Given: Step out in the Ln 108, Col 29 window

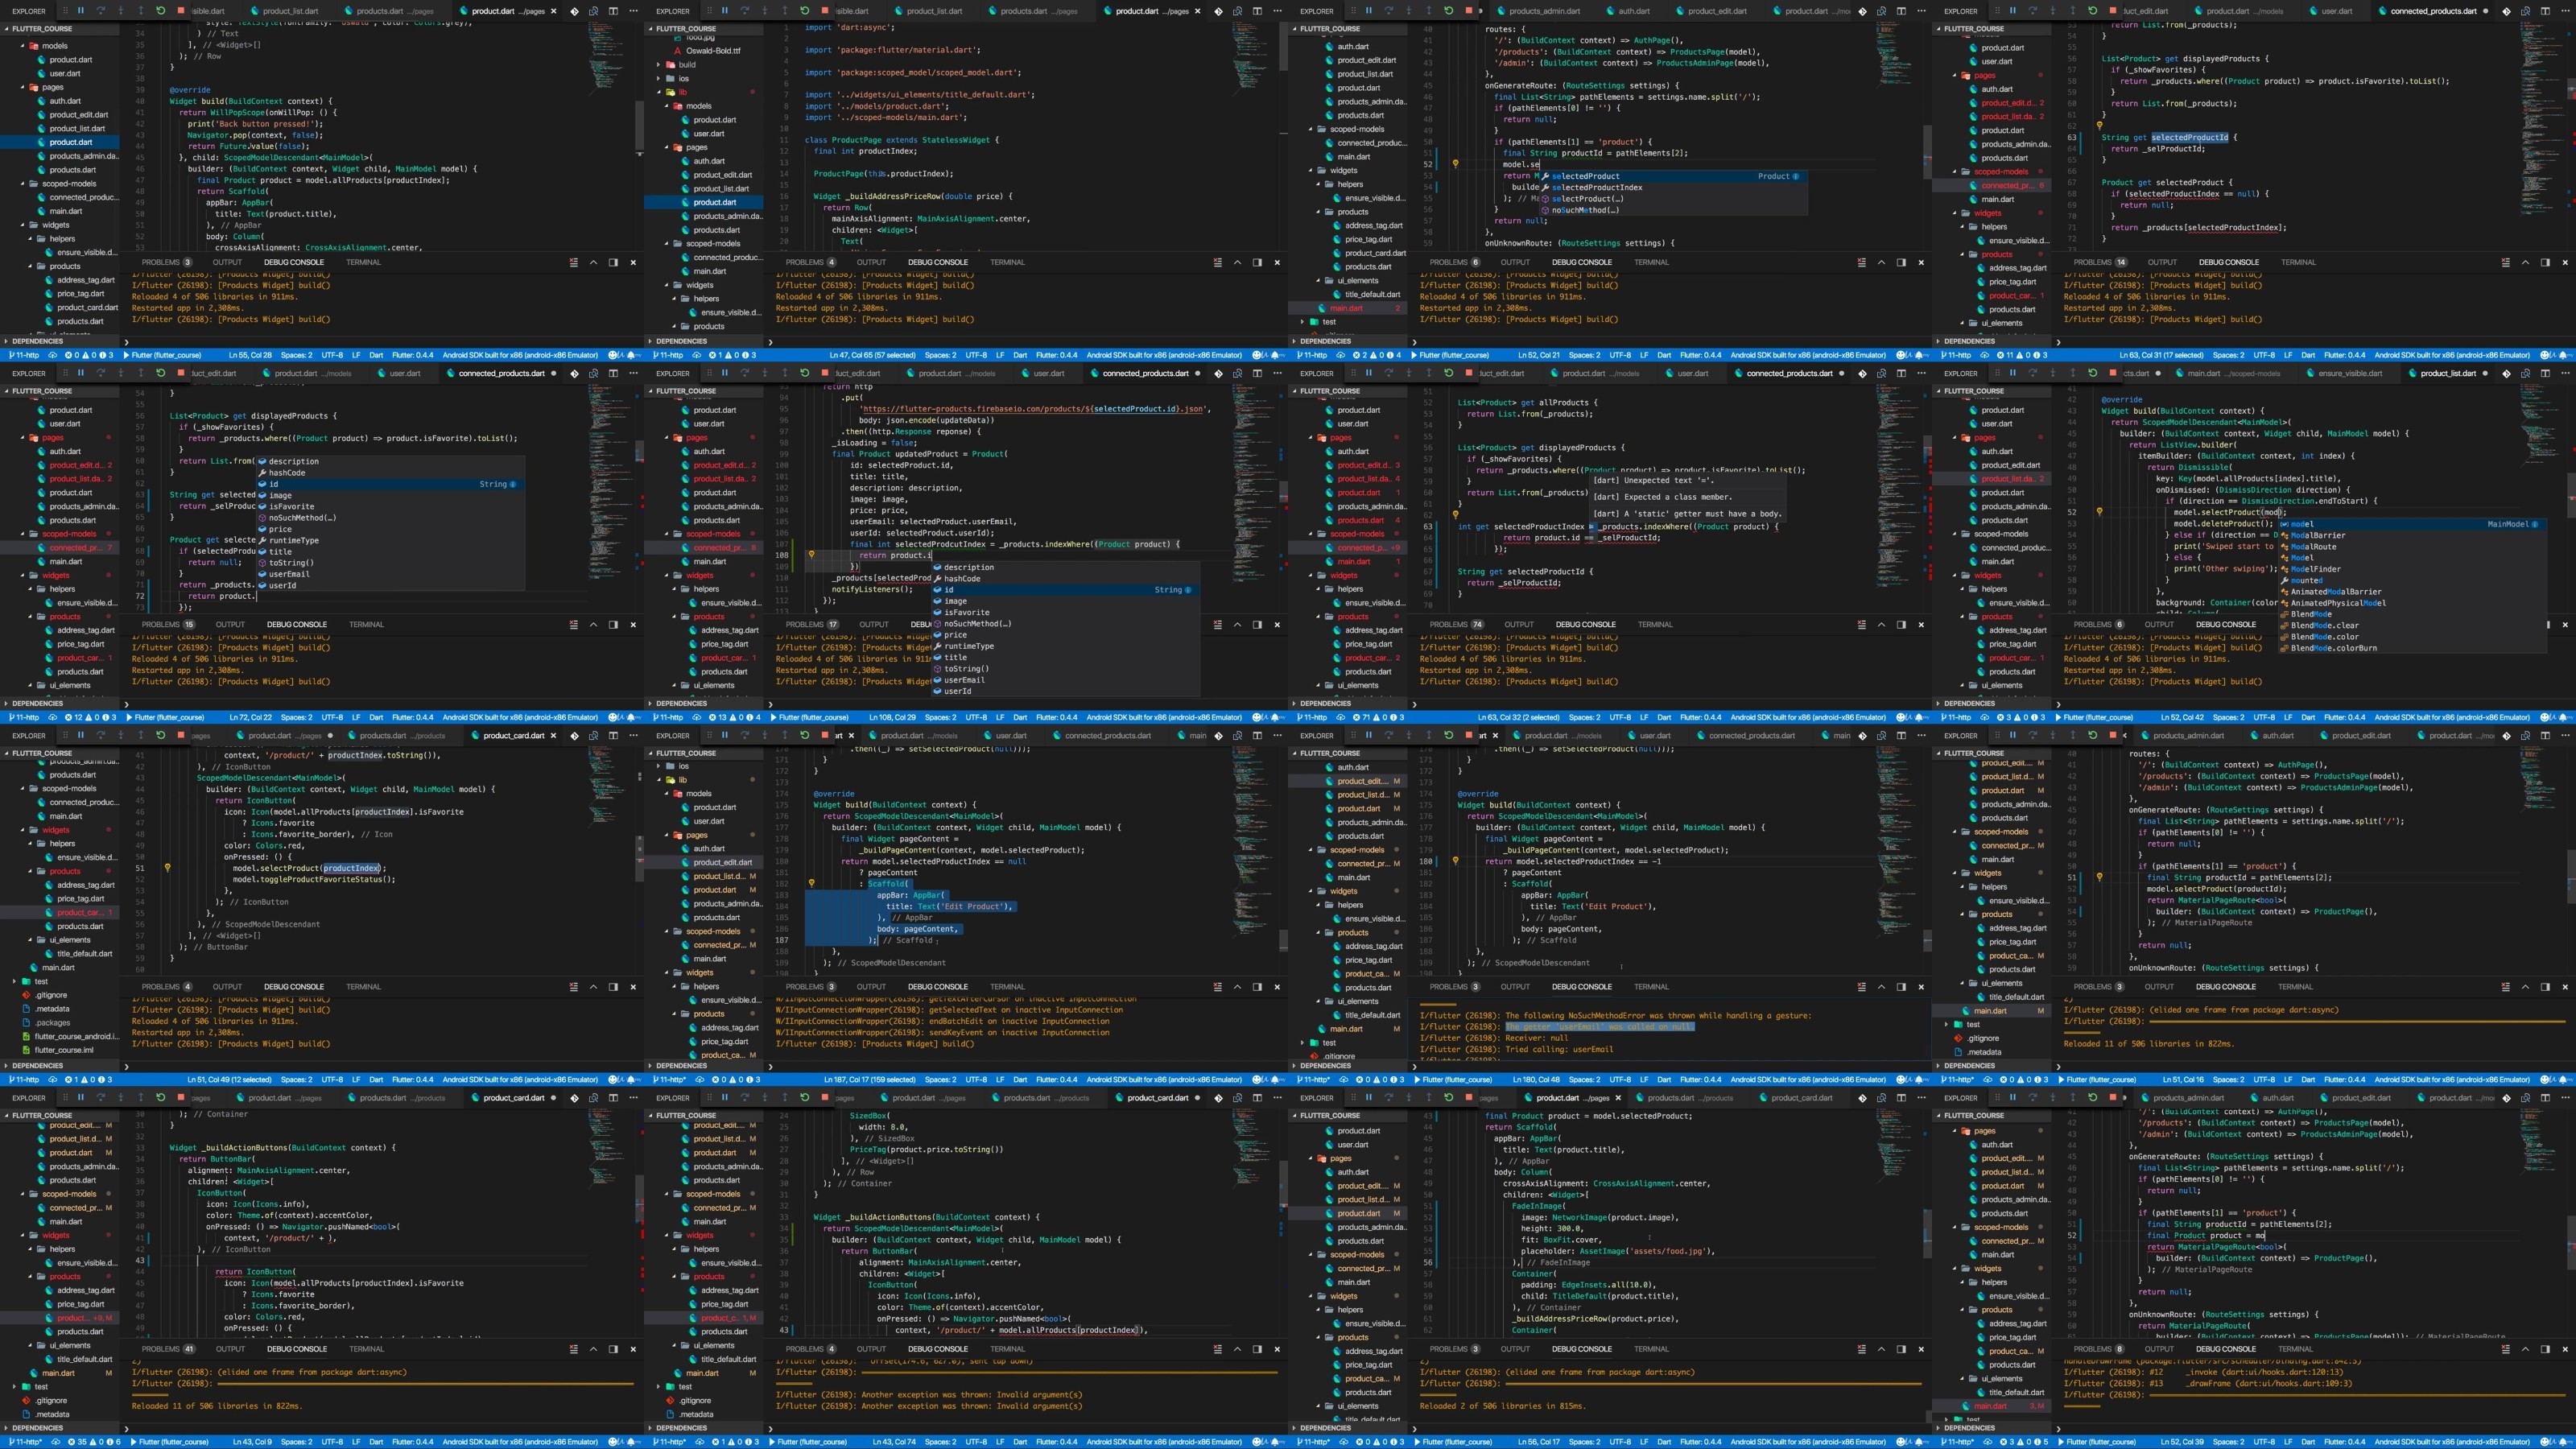Looking at the screenshot, I should click(785, 373).
